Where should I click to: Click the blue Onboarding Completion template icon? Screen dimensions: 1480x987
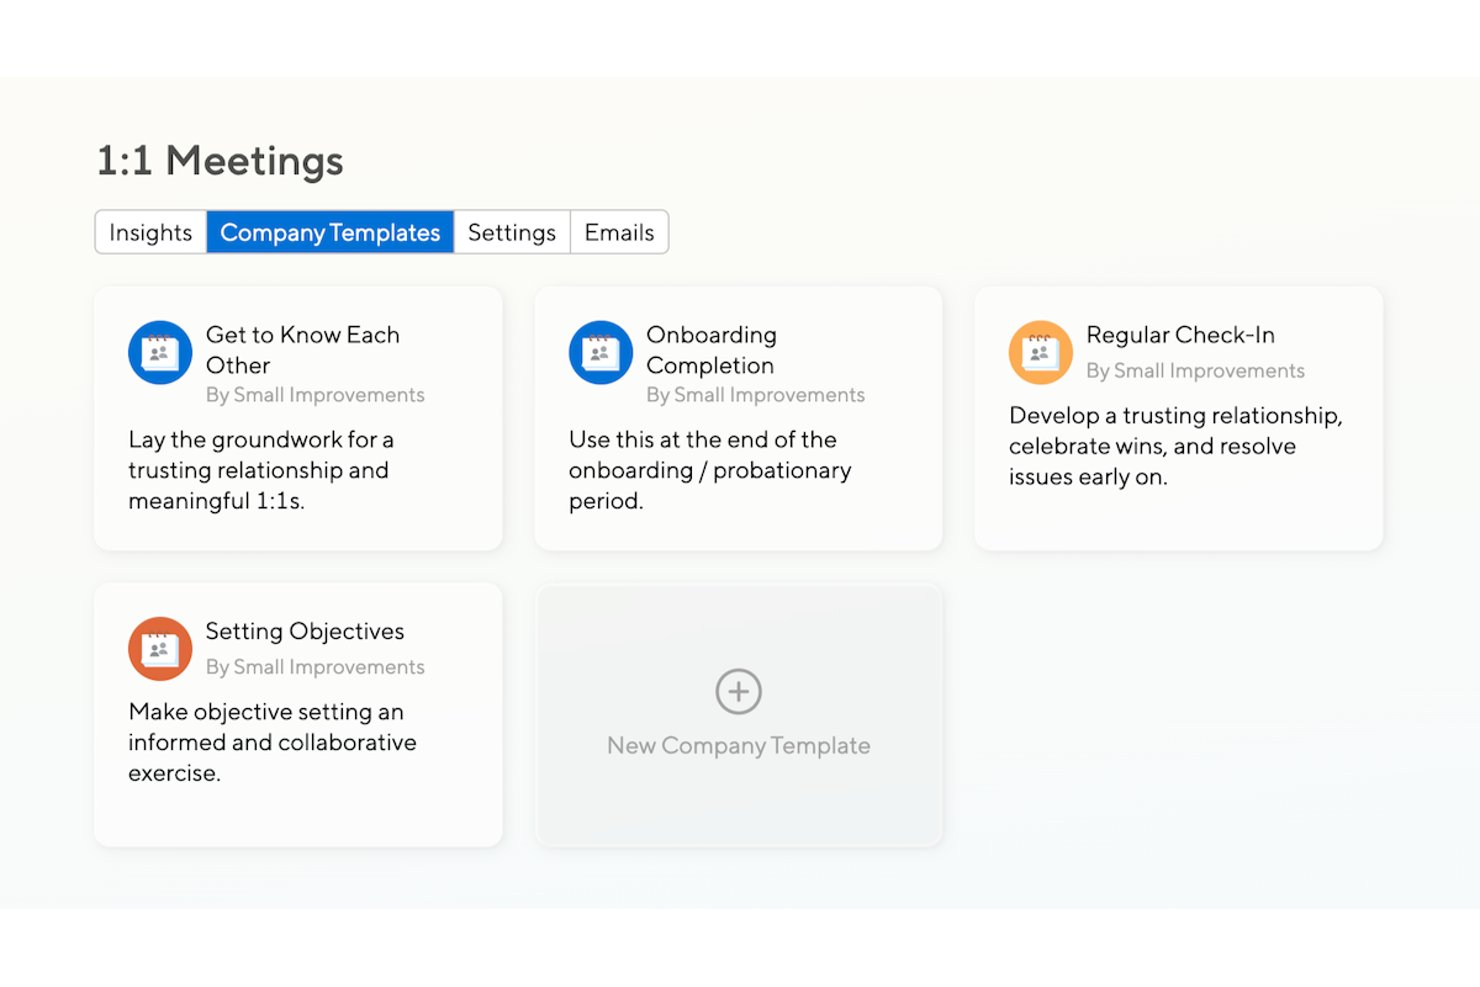[601, 353]
